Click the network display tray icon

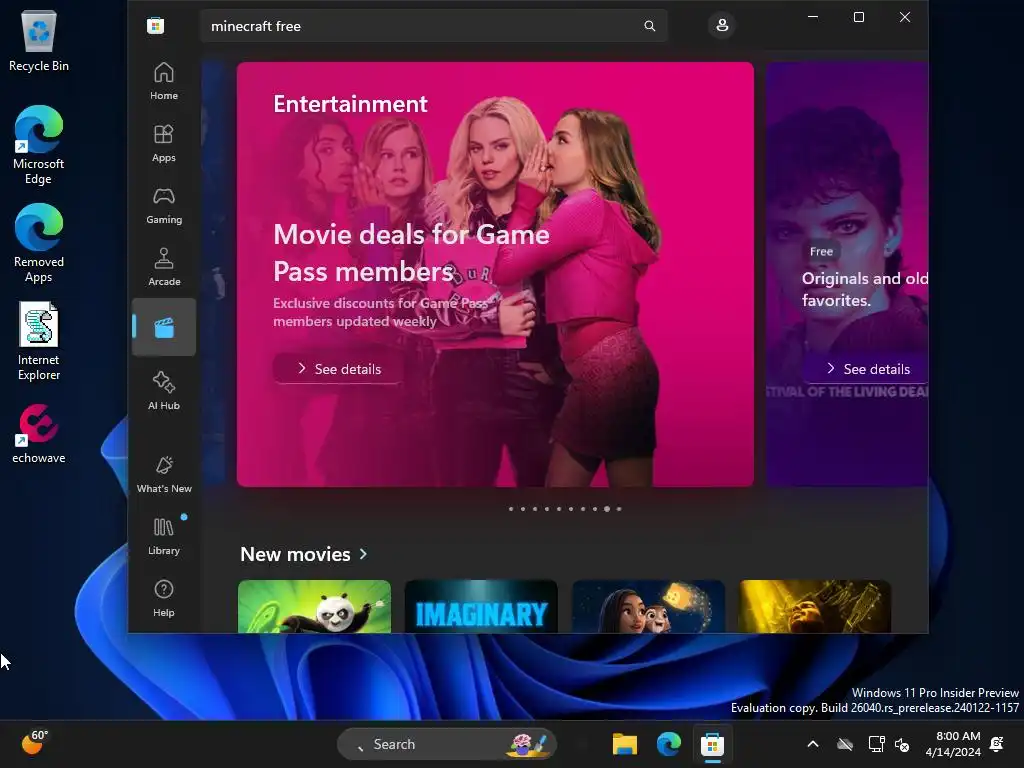[876, 744]
